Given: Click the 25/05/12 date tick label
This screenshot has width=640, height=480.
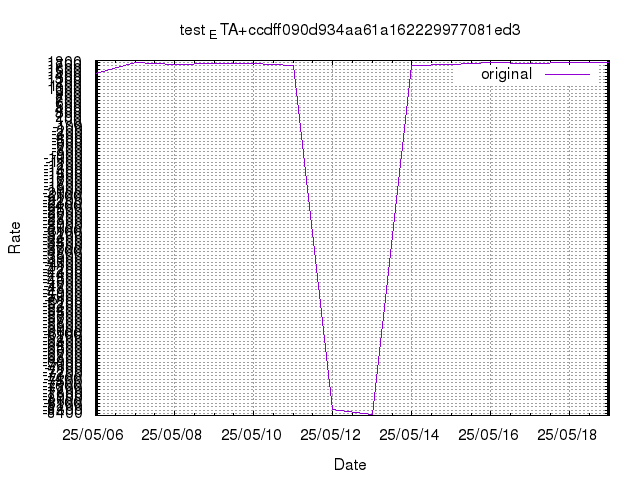Looking at the screenshot, I should click(330, 435).
